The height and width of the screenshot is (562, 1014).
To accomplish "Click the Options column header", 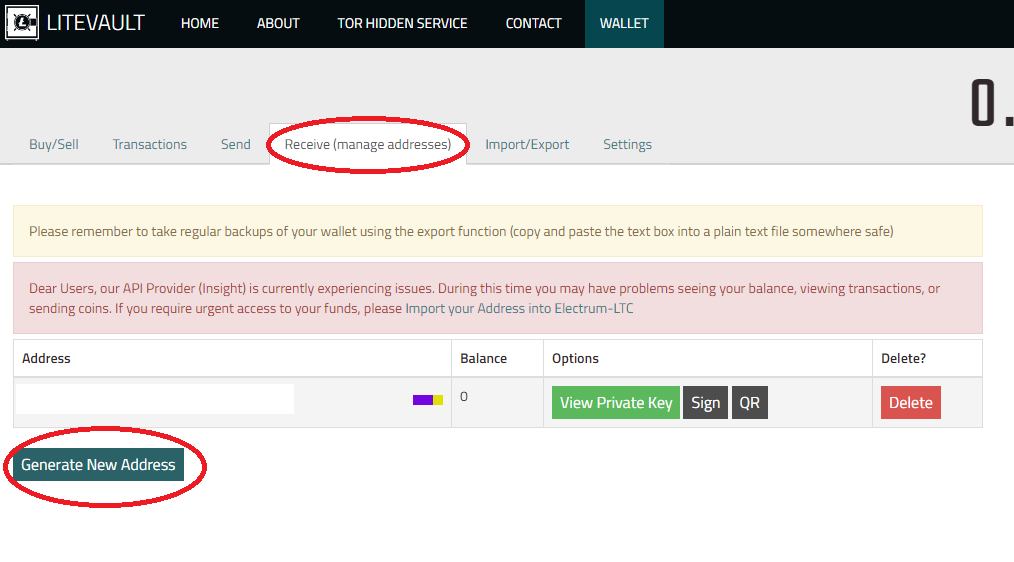I will [x=576, y=358].
